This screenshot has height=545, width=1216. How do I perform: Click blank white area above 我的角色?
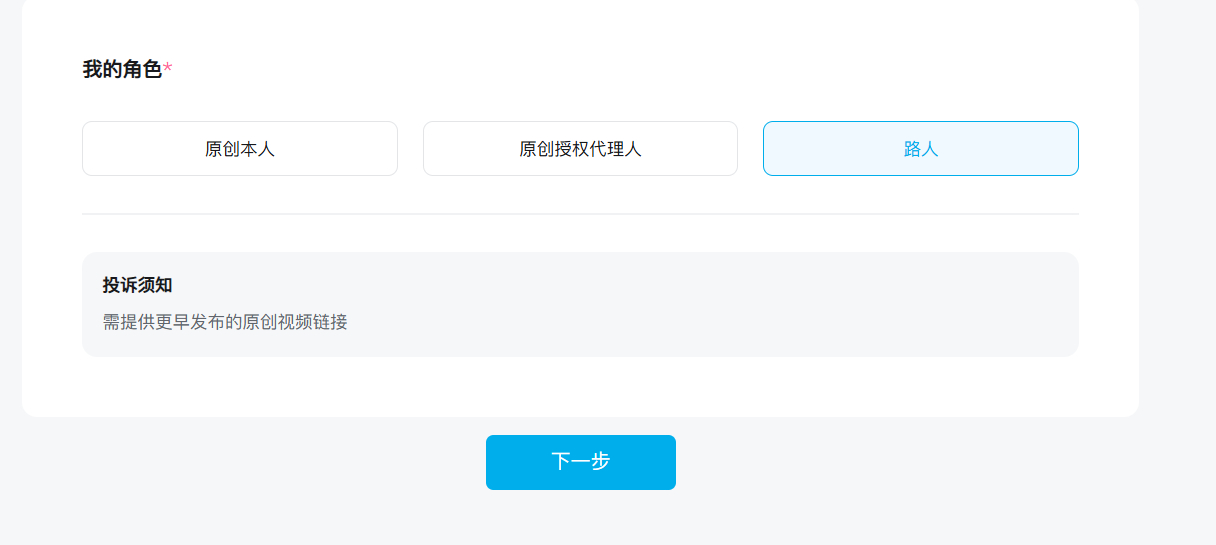pos(580,25)
